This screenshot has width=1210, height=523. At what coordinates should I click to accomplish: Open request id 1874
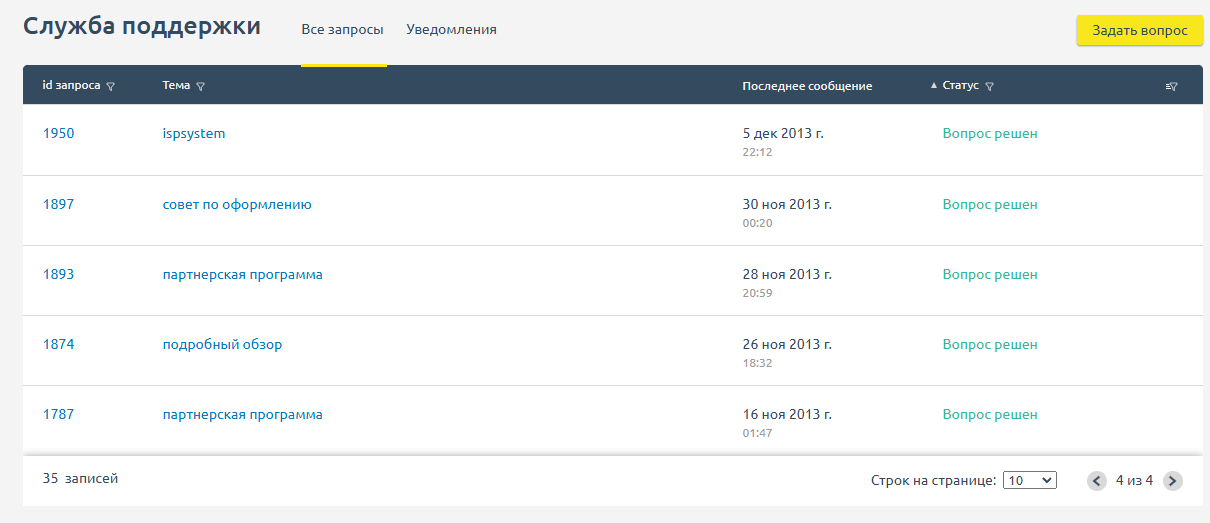[x=58, y=344]
